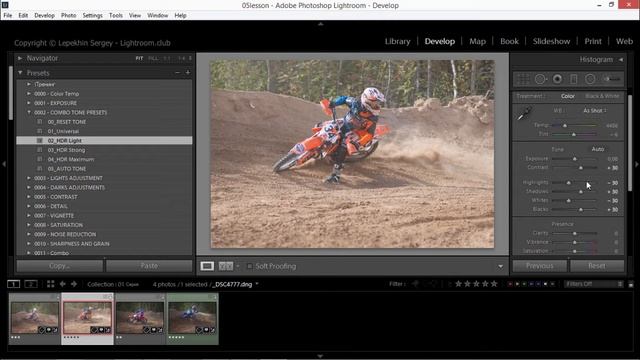
Task: Click the minus icon in Presets header
Action: (x=177, y=73)
